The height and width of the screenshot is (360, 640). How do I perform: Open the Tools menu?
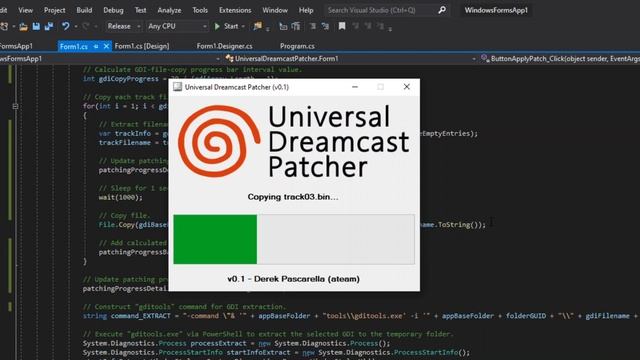point(200,10)
